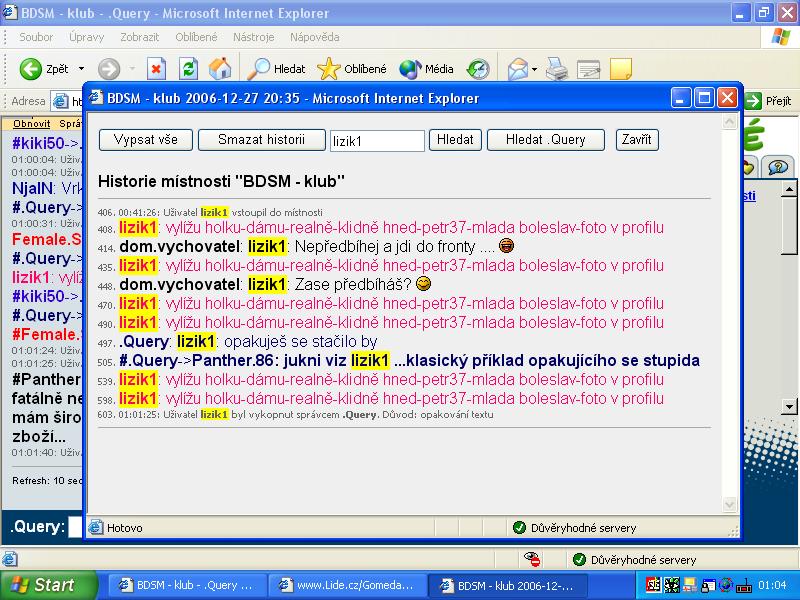
Task: Open the Soubor menu
Action: point(36,37)
